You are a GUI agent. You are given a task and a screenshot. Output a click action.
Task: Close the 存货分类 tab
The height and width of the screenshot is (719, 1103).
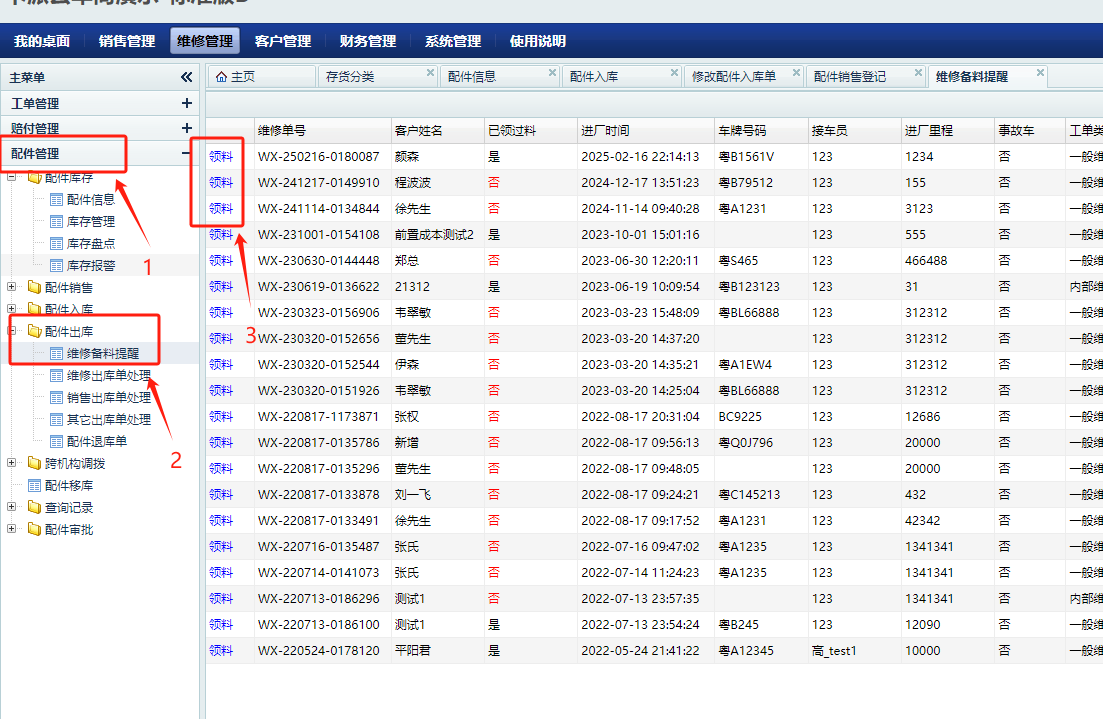(x=430, y=73)
